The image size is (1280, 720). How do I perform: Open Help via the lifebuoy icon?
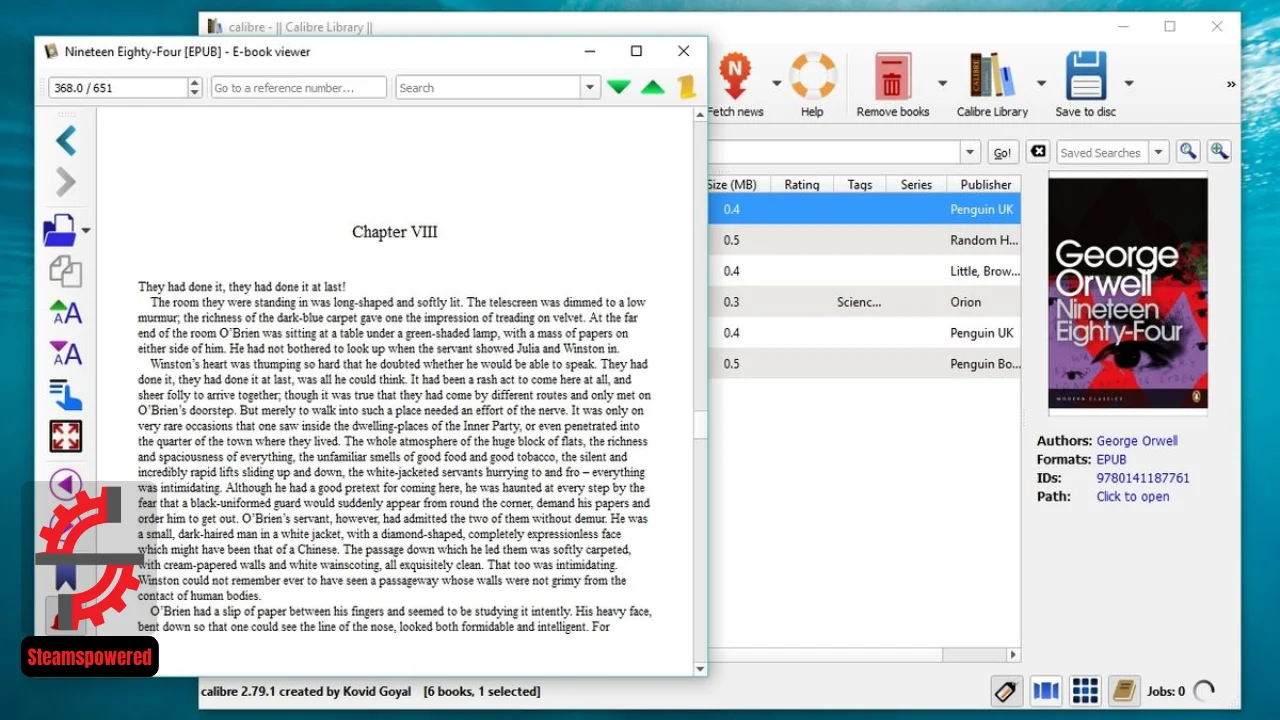pos(812,76)
